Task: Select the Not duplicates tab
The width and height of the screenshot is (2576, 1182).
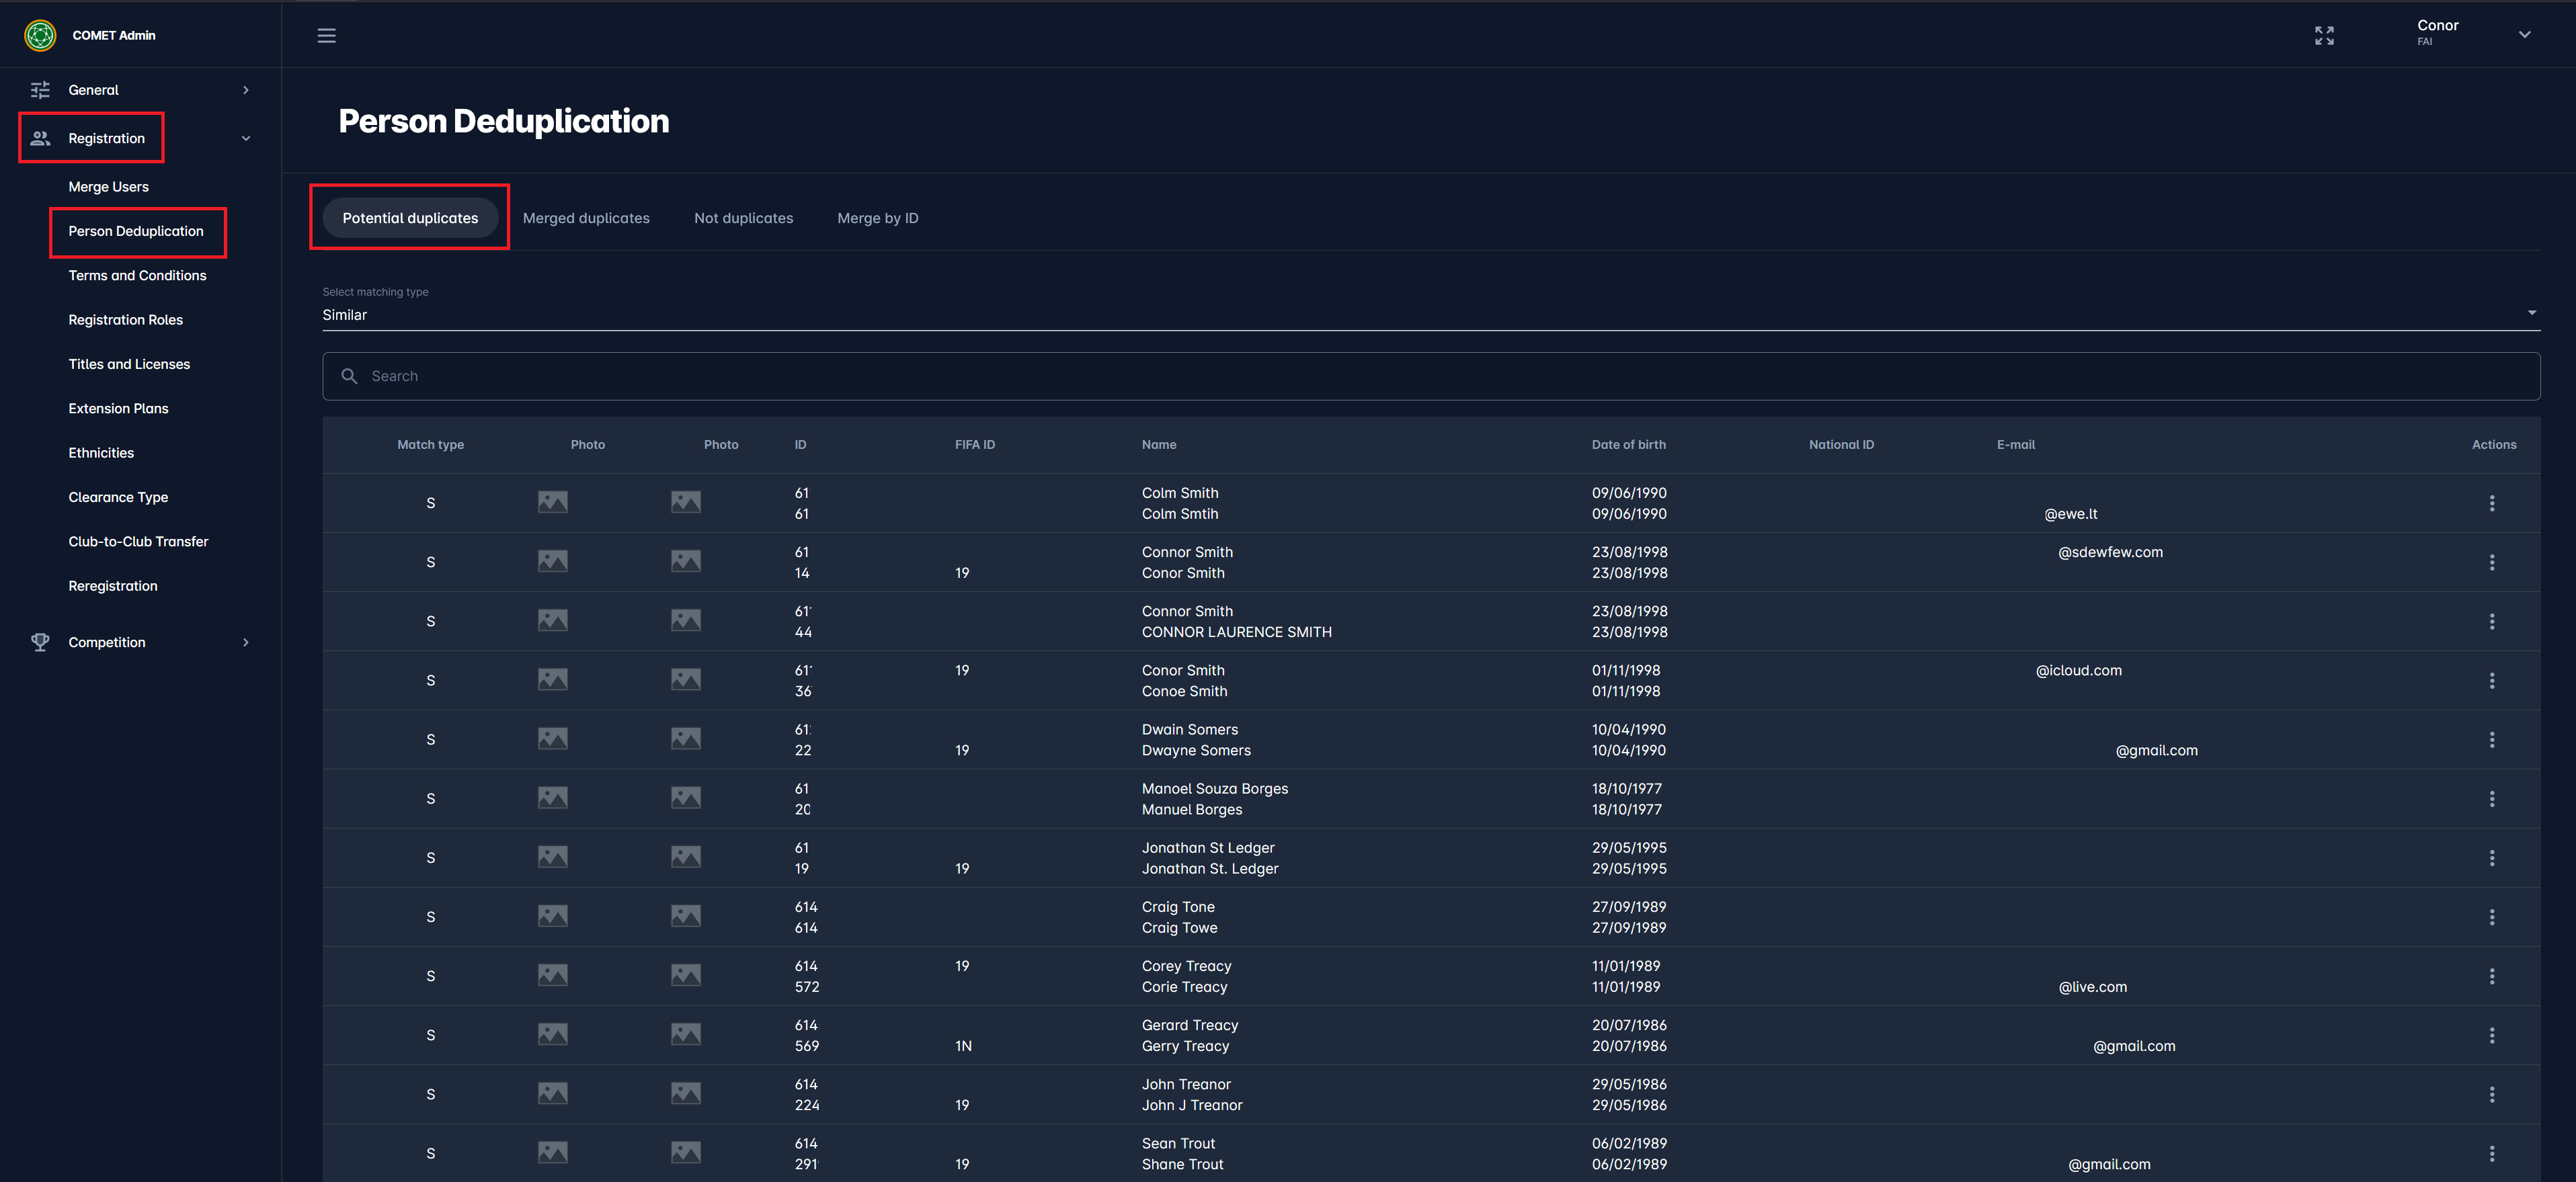Action: tap(743, 218)
